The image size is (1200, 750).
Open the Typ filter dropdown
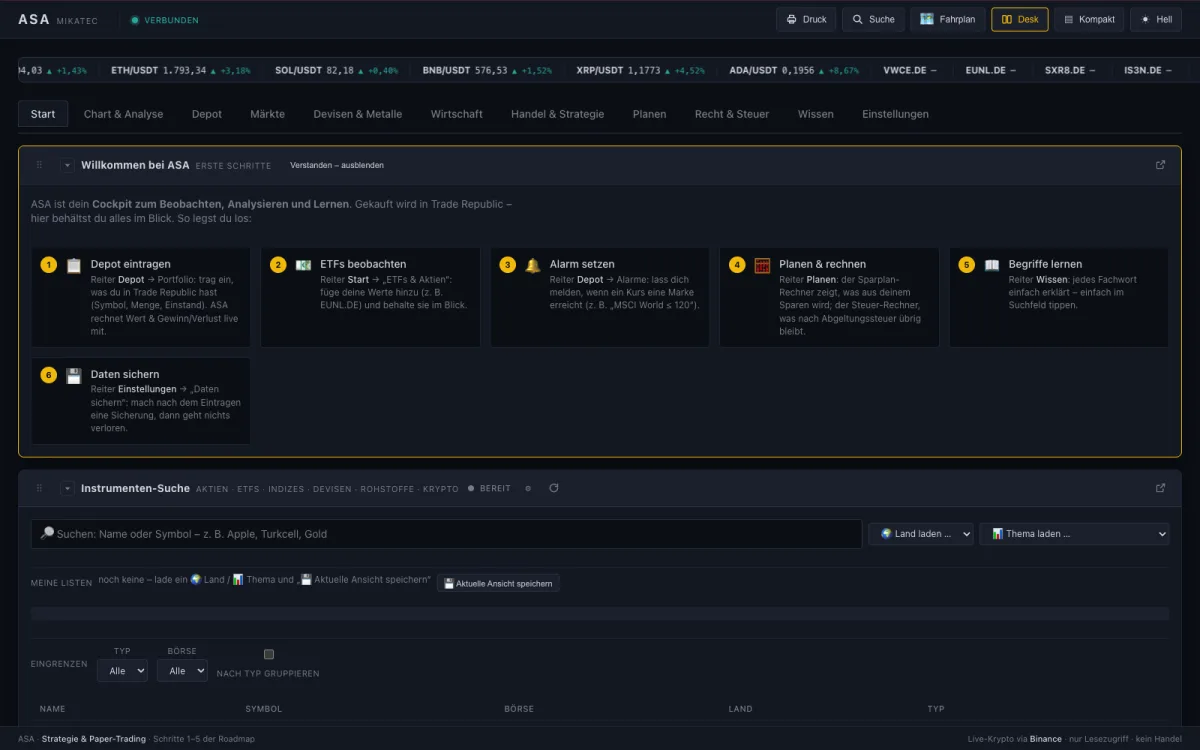click(x=122, y=671)
